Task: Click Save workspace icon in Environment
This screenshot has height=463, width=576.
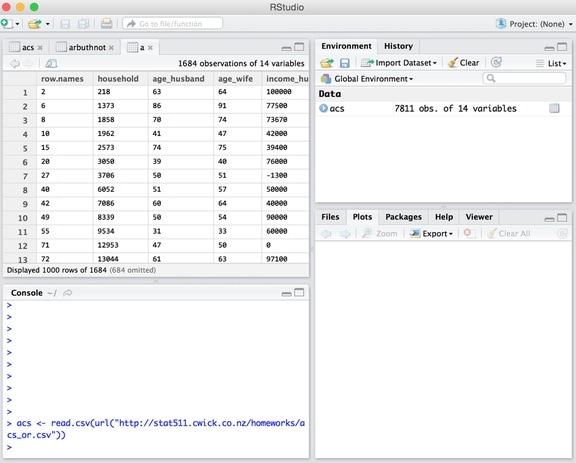Action: 345,63
